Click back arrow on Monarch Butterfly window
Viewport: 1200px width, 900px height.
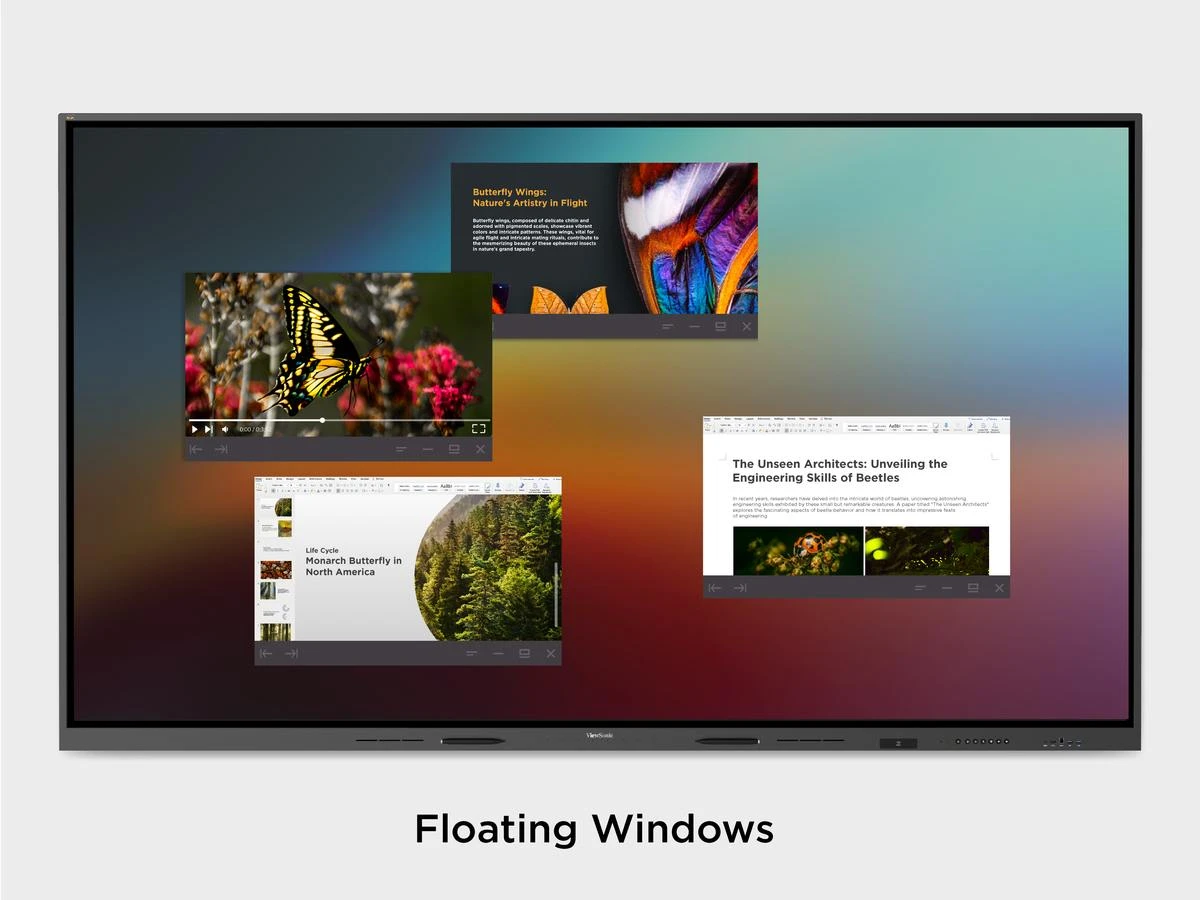(266, 654)
